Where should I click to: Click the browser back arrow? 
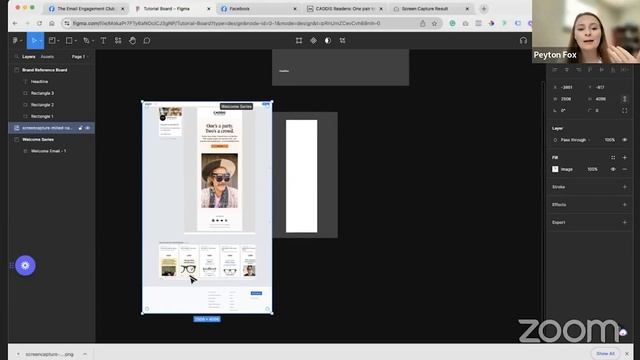coord(15,23)
